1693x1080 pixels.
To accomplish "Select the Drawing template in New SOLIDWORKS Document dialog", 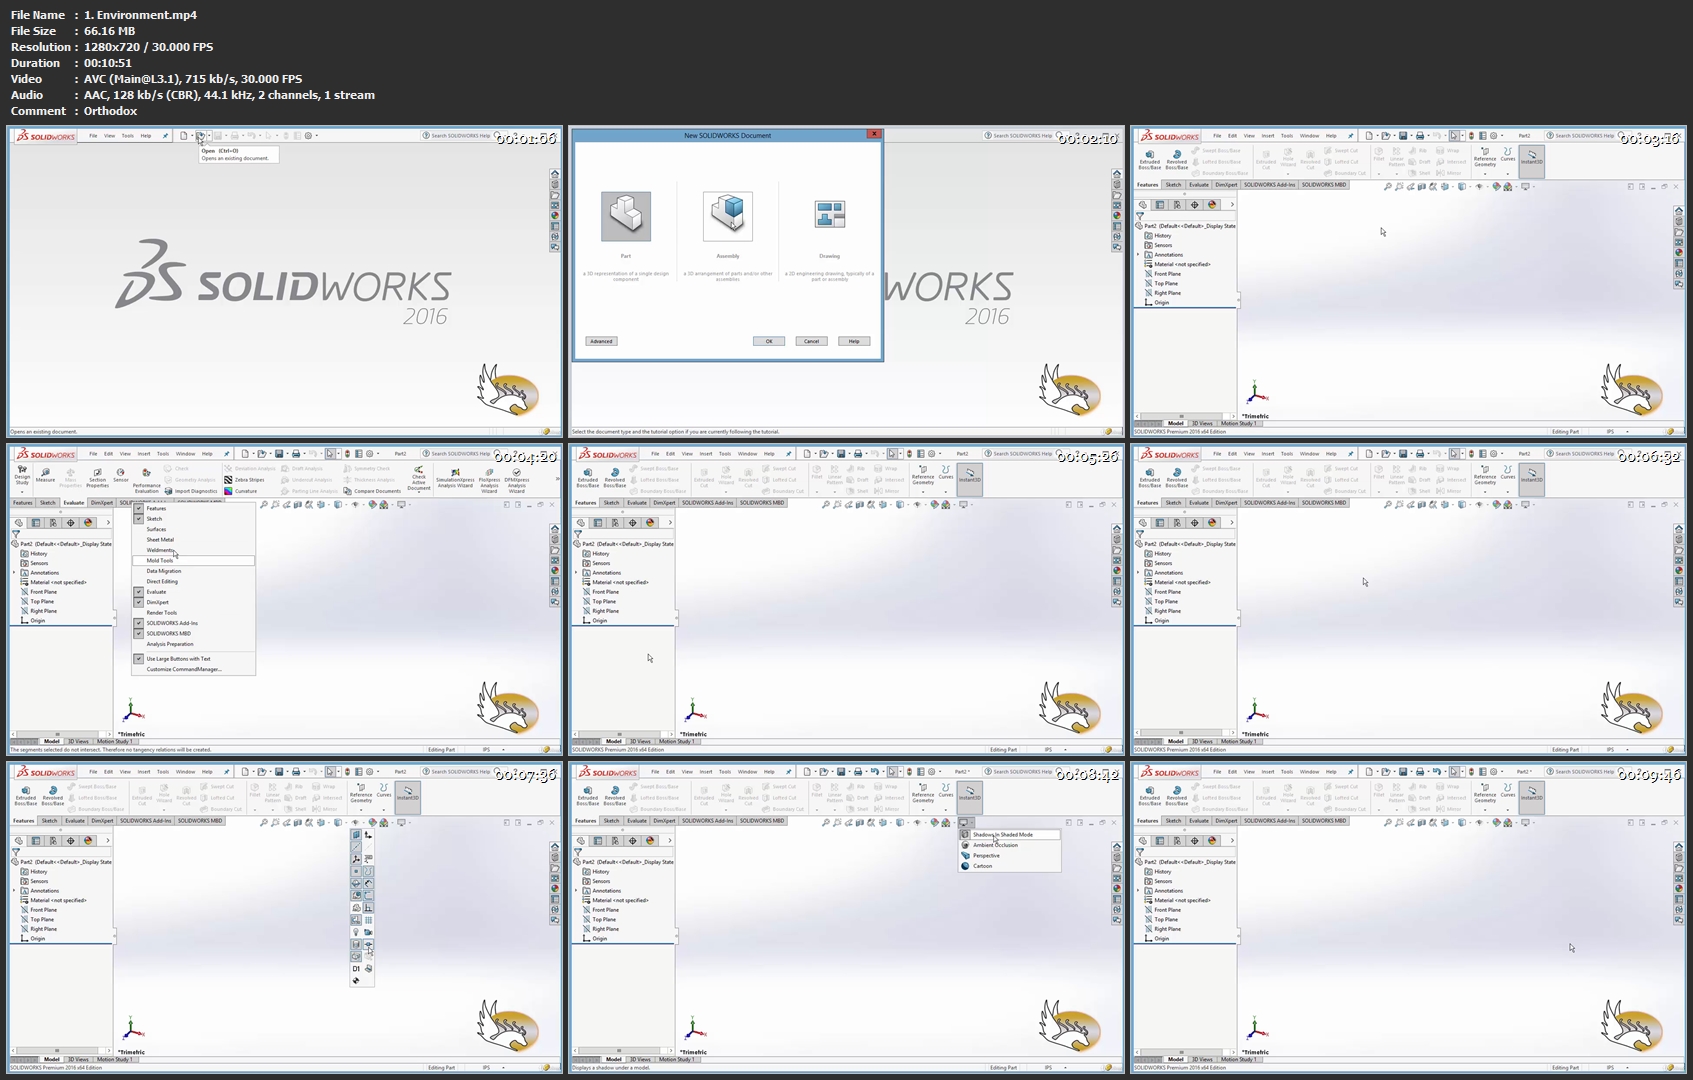I will pyautogui.click(x=830, y=214).
